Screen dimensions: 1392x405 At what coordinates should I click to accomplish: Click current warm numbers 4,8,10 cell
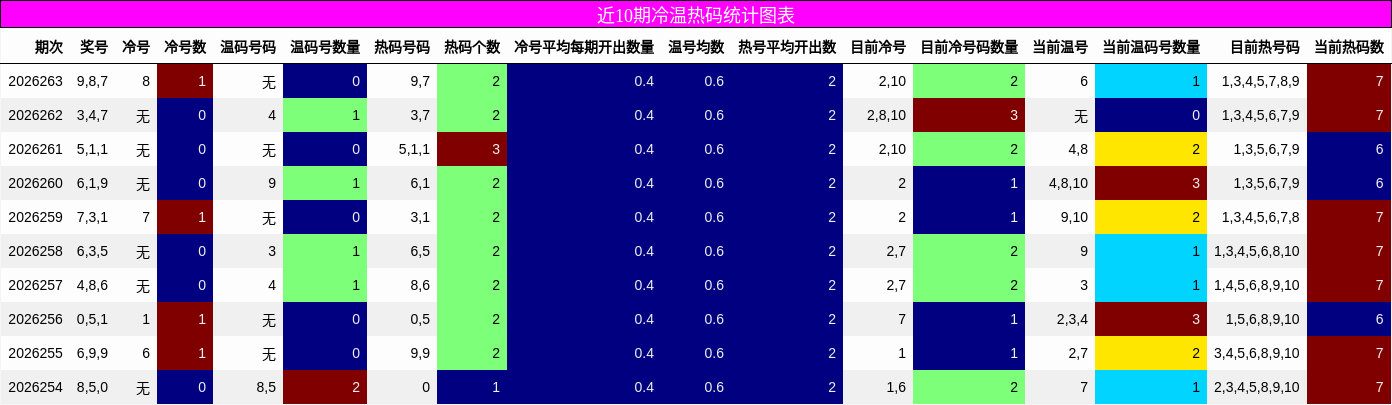pos(1060,183)
